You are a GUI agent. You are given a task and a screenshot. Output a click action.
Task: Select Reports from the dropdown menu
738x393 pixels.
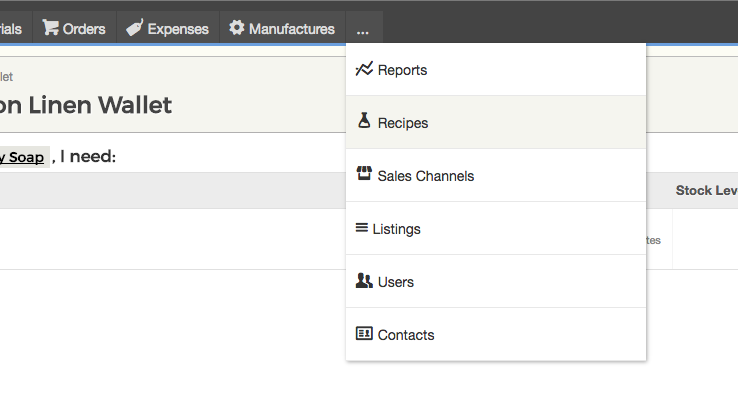point(496,70)
